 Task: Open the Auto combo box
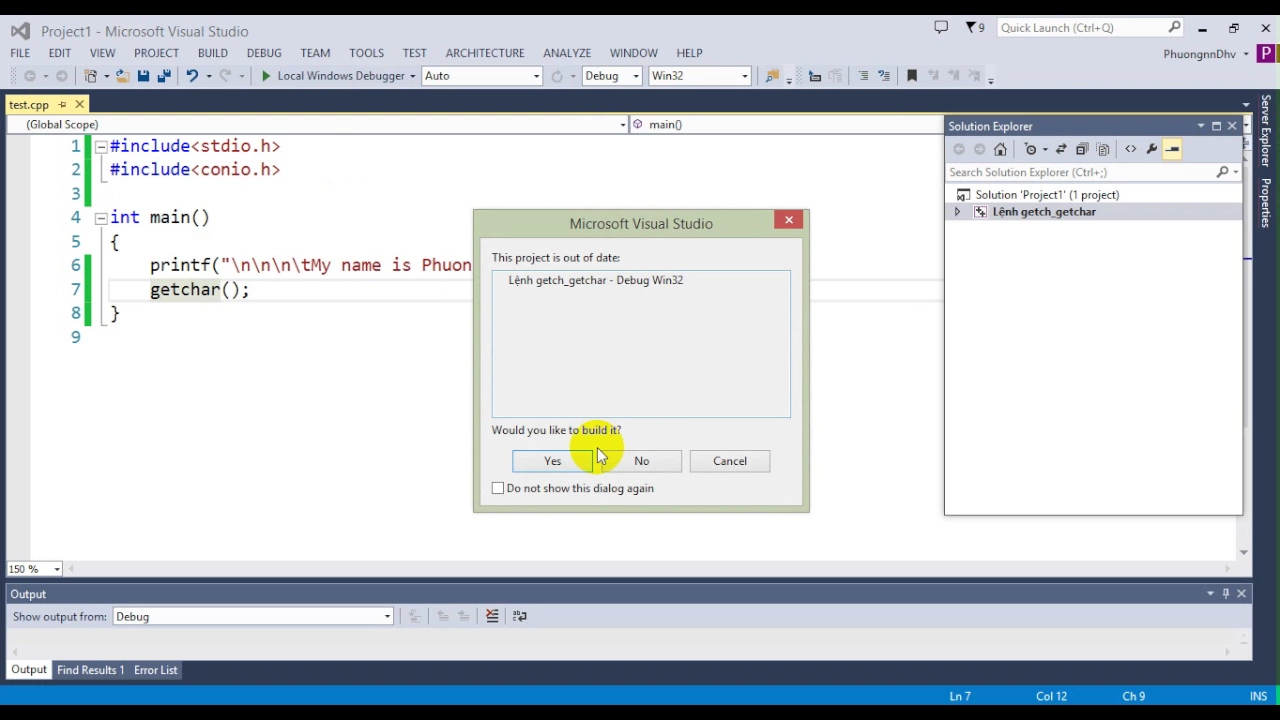(x=481, y=76)
